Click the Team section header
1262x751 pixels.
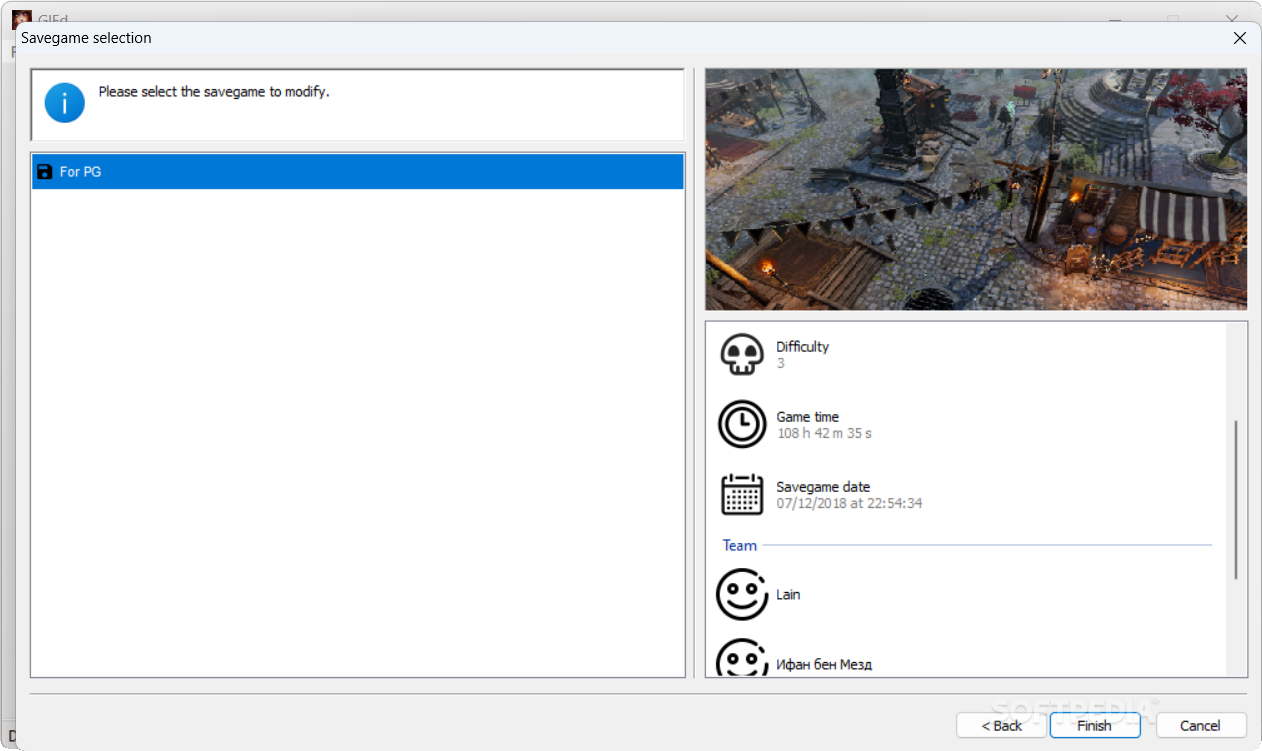(x=740, y=545)
